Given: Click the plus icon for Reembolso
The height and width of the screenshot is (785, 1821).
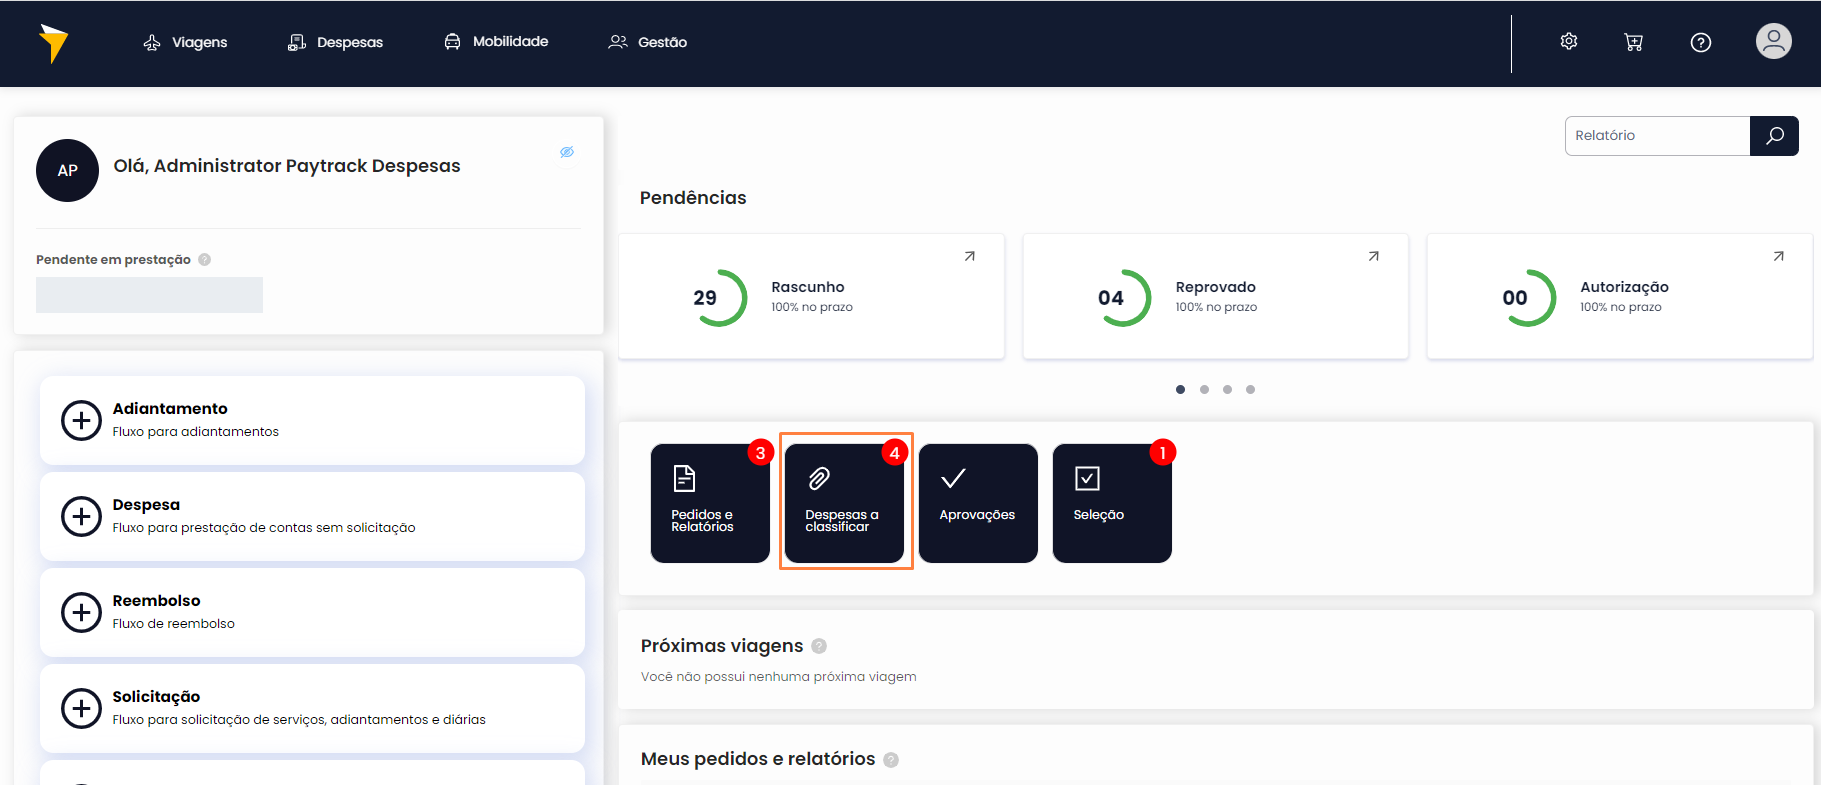Looking at the screenshot, I should (x=81, y=612).
